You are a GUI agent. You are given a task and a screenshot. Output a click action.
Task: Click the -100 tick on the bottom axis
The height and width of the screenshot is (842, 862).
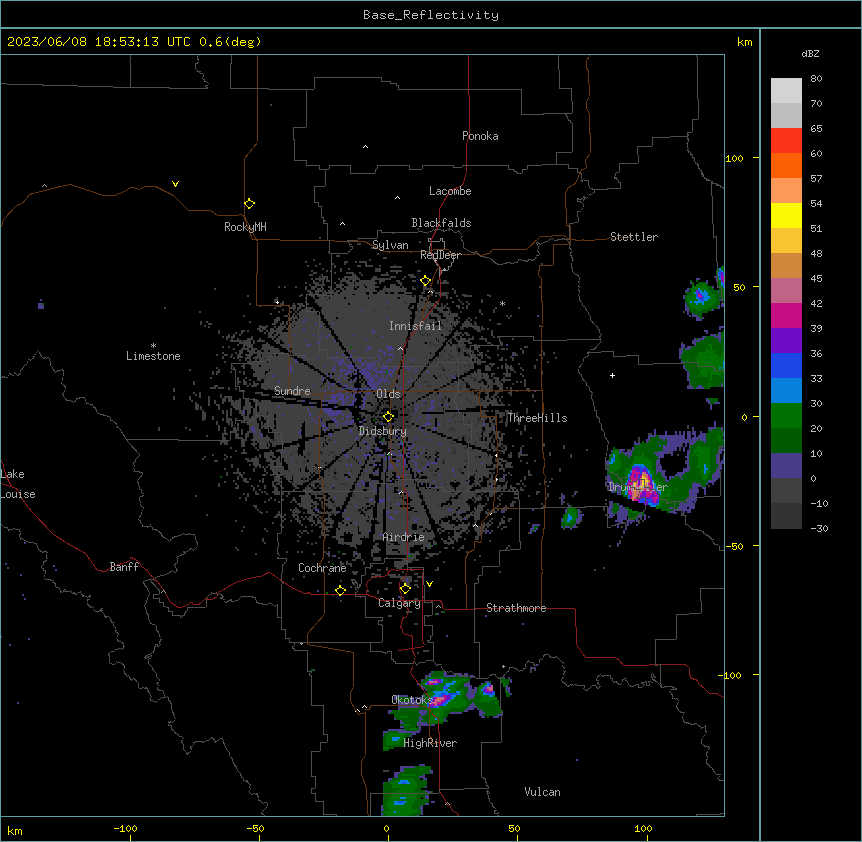point(125,828)
